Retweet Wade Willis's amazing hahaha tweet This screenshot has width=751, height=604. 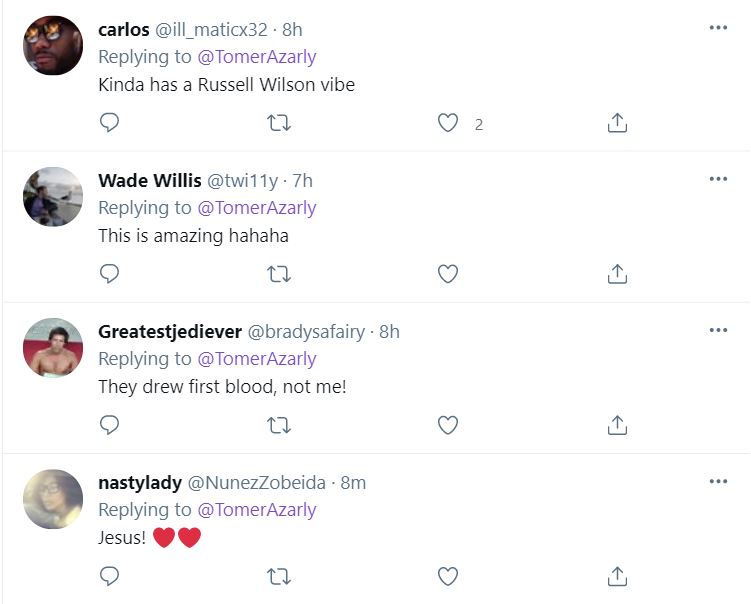[280, 274]
